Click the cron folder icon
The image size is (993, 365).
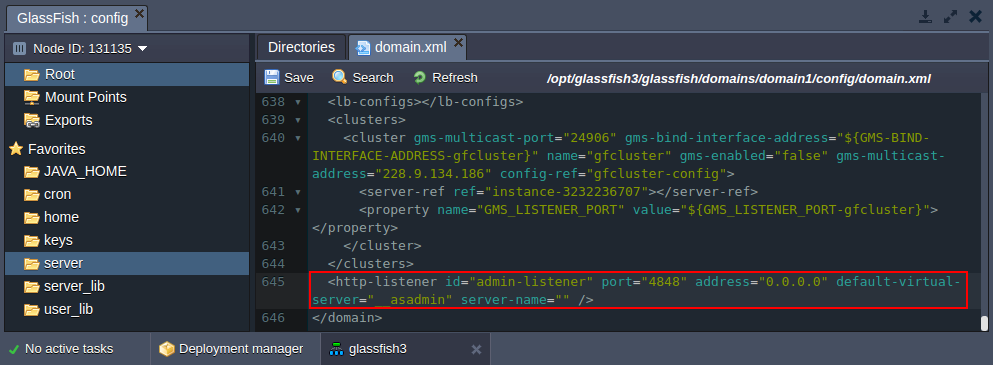point(32,195)
